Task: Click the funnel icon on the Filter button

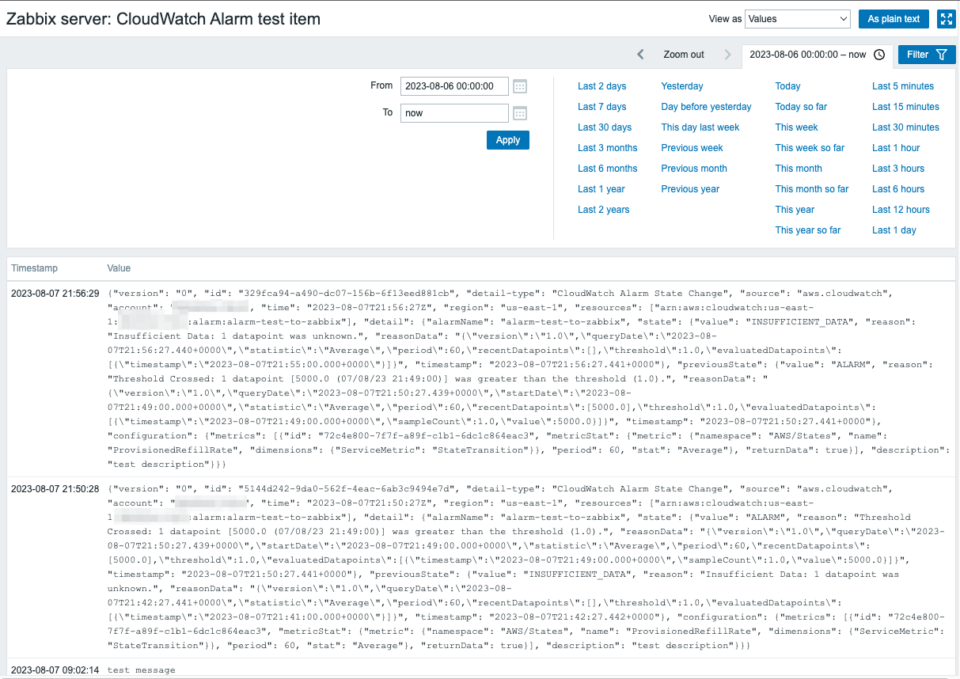Action: tap(941, 54)
